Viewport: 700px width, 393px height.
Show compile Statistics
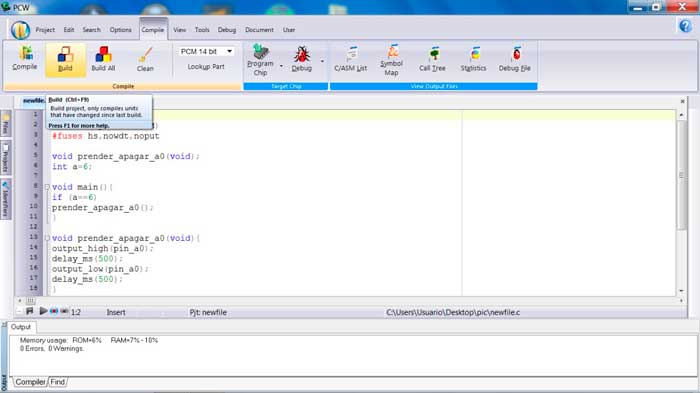pyautogui.click(x=473, y=59)
